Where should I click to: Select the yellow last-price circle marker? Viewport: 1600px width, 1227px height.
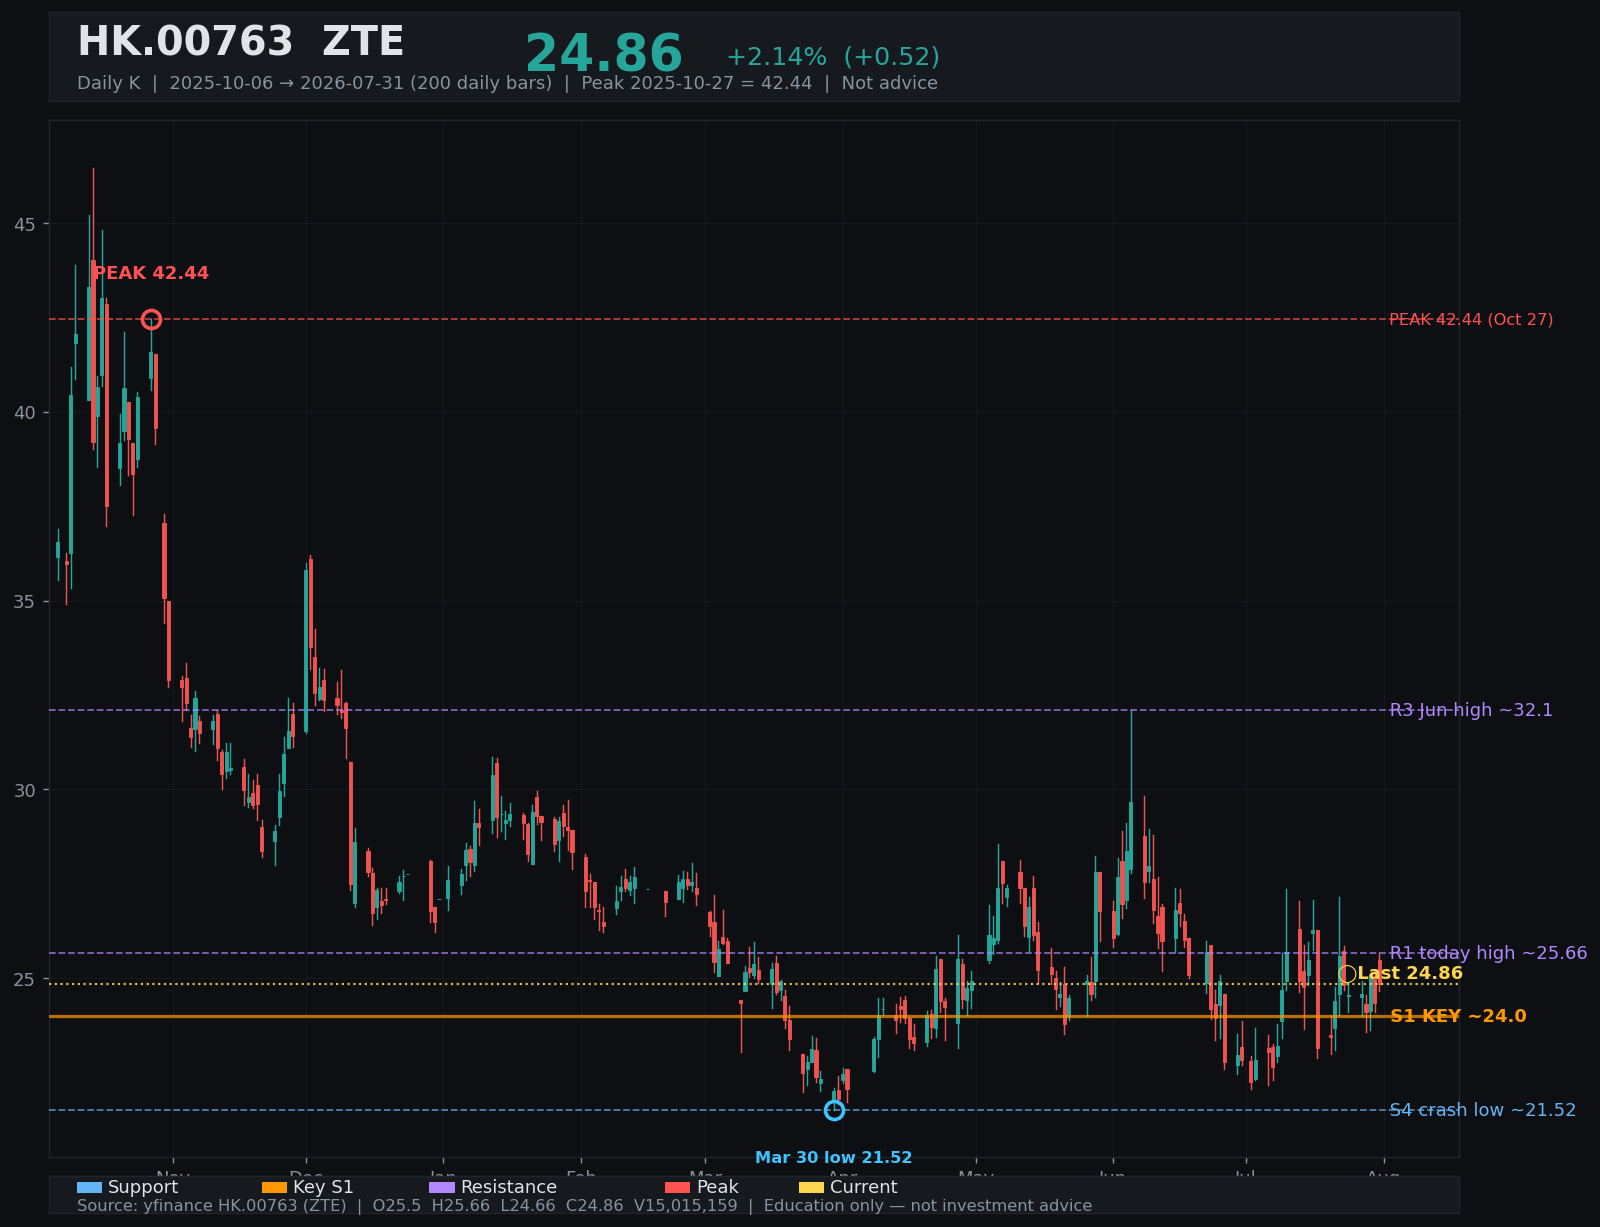[x=1347, y=974]
